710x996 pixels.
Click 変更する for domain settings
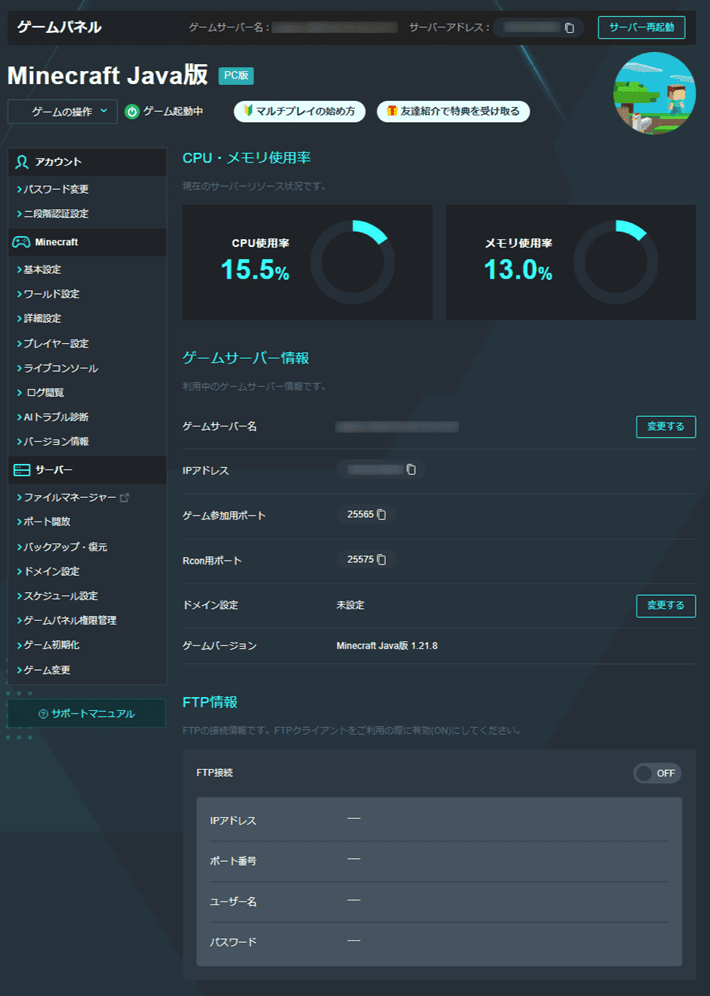pyautogui.click(x=665, y=605)
